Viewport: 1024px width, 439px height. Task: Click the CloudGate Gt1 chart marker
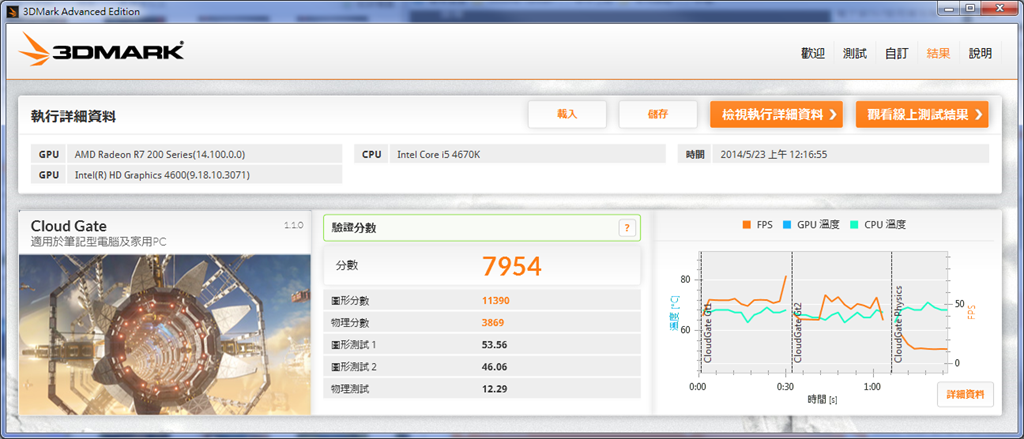708,333
